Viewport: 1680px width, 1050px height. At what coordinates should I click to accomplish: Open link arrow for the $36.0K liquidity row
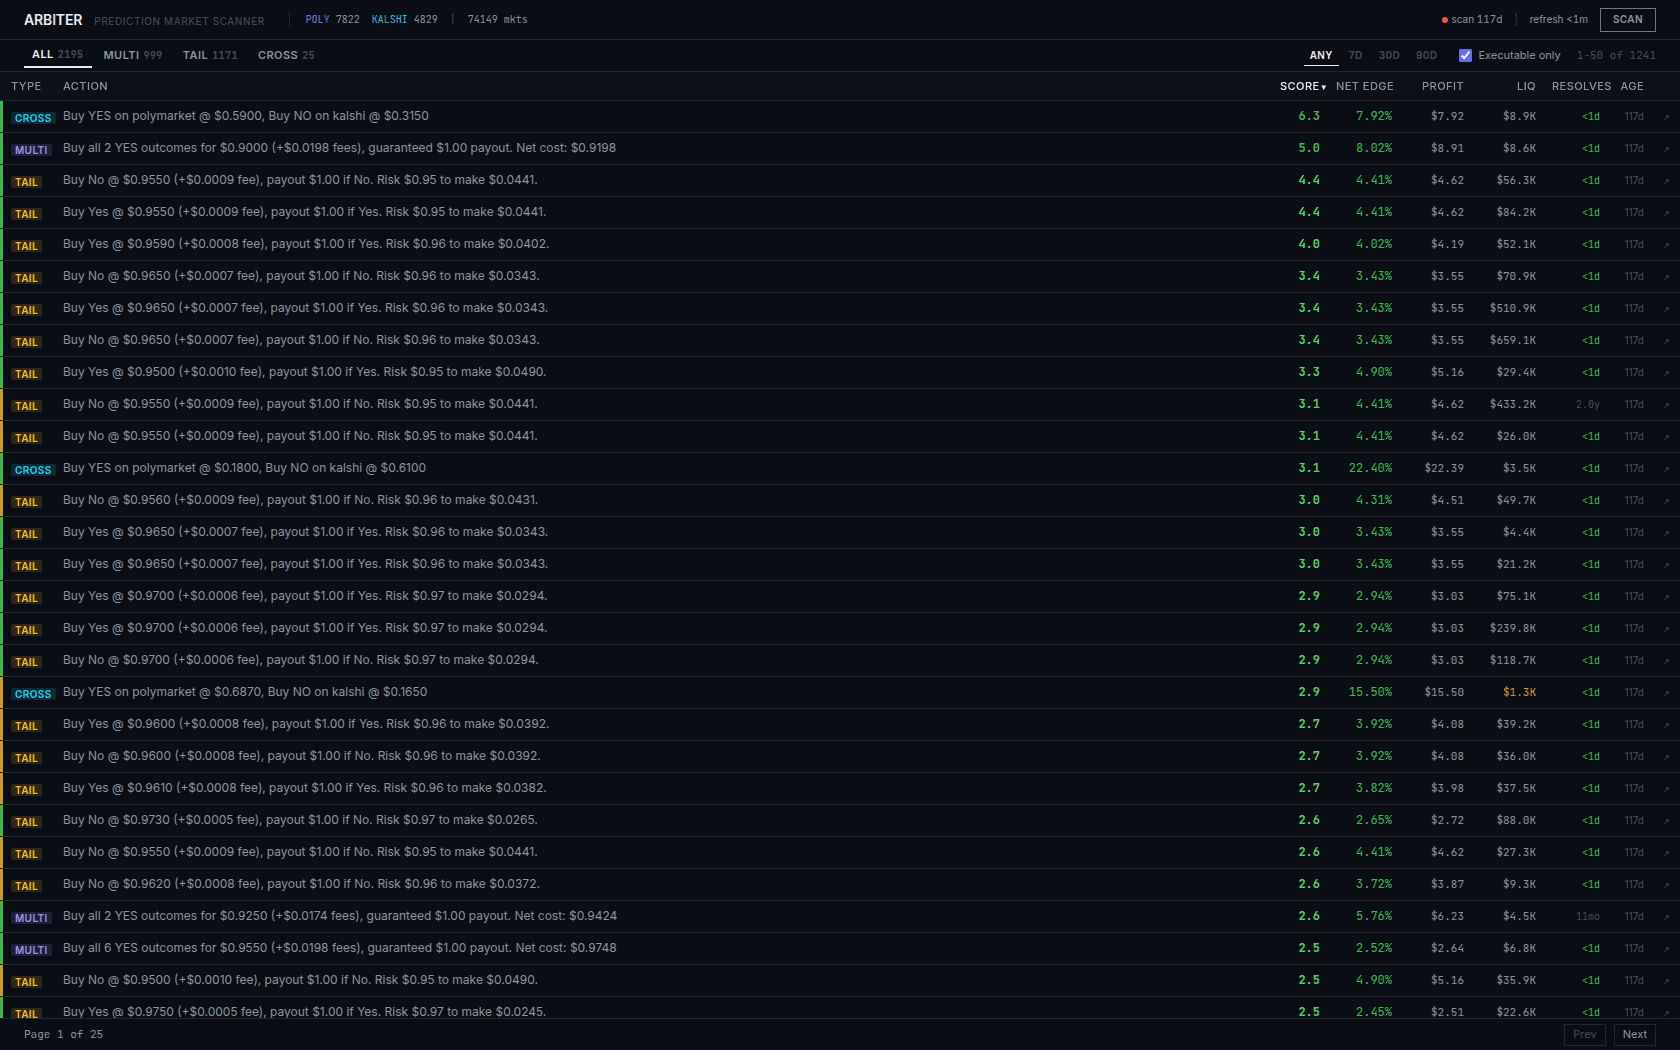point(1666,757)
